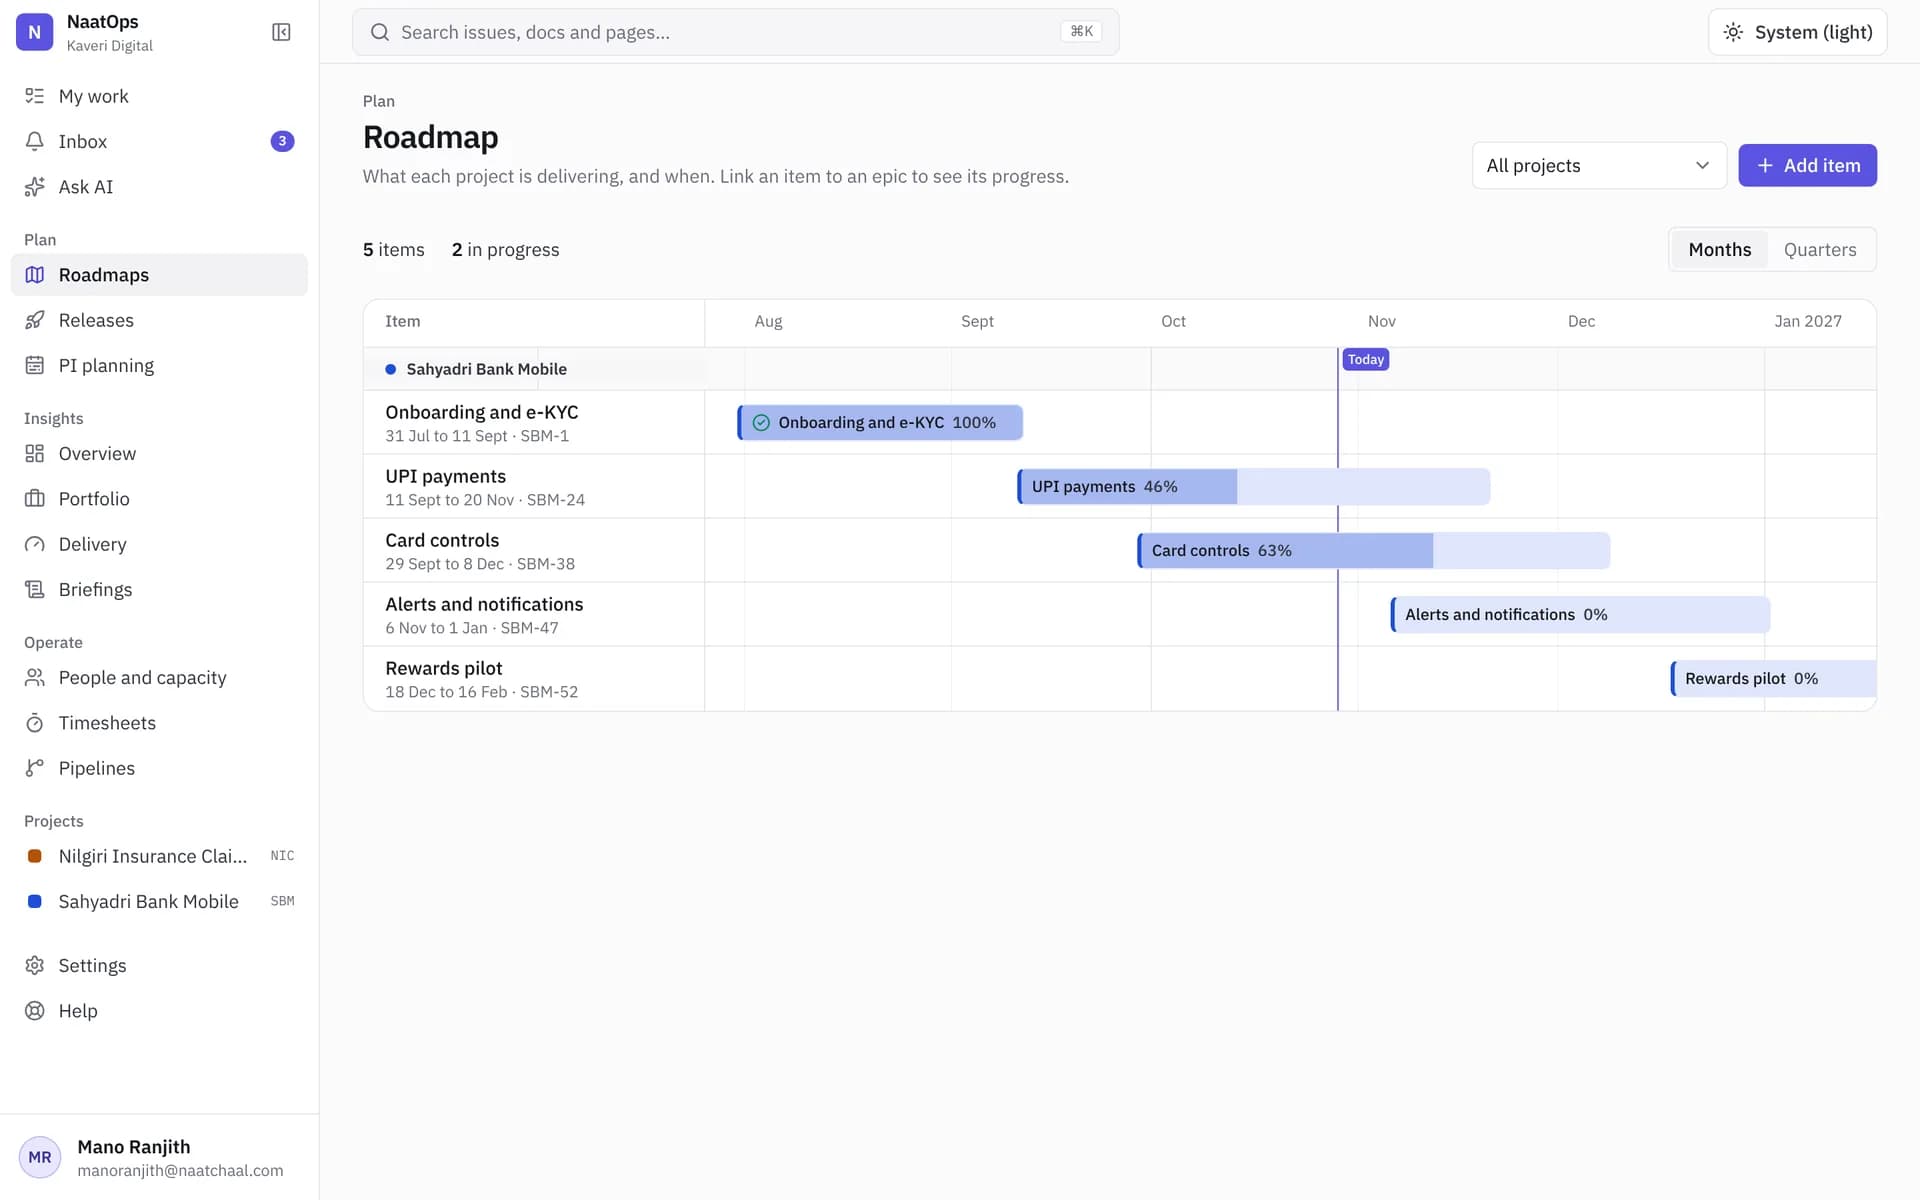Click the UPI payments 46% progress bar
The height and width of the screenshot is (1200, 1920).
[x=1253, y=486]
